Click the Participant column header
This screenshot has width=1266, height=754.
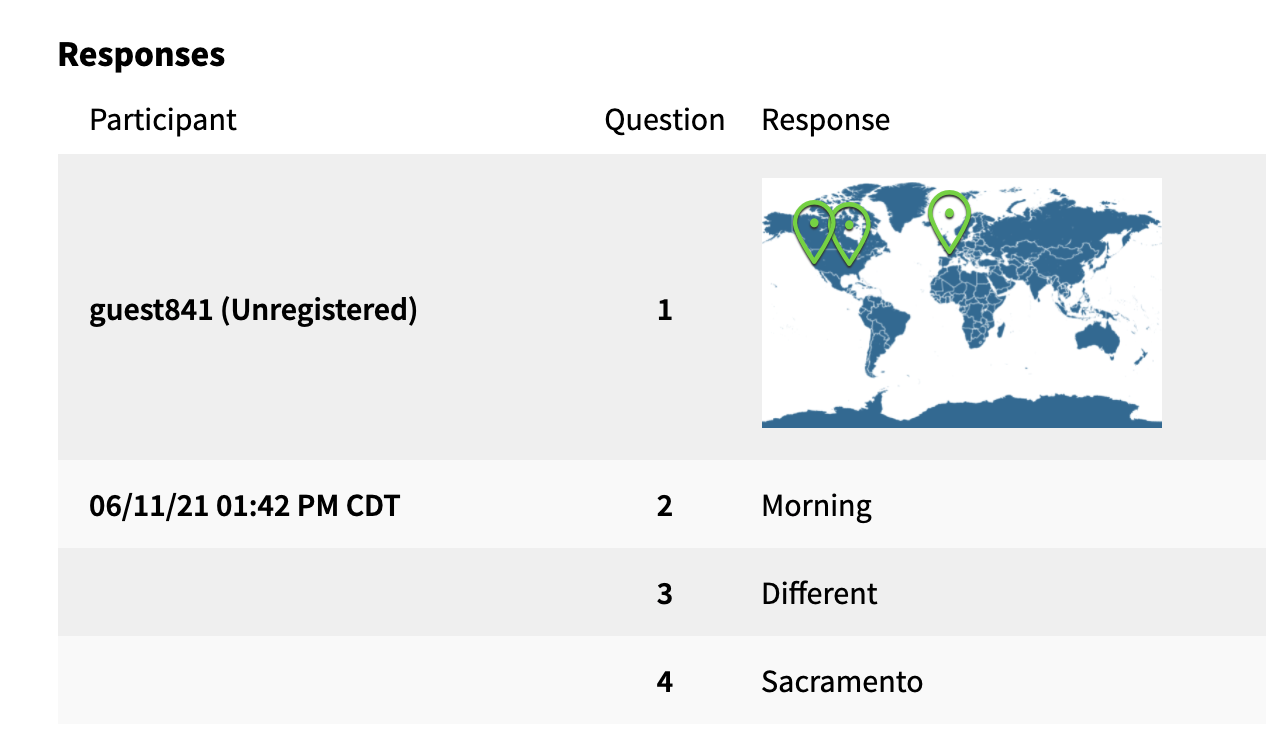tap(163, 120)
